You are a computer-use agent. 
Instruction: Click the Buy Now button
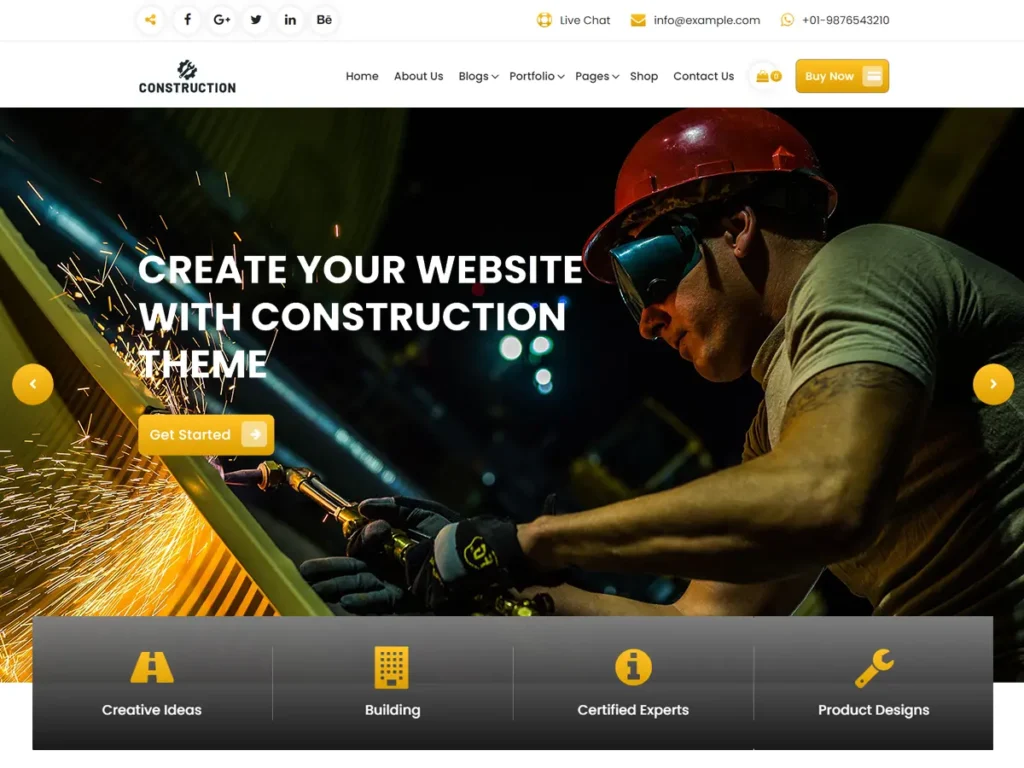click(x=841, y=76)
